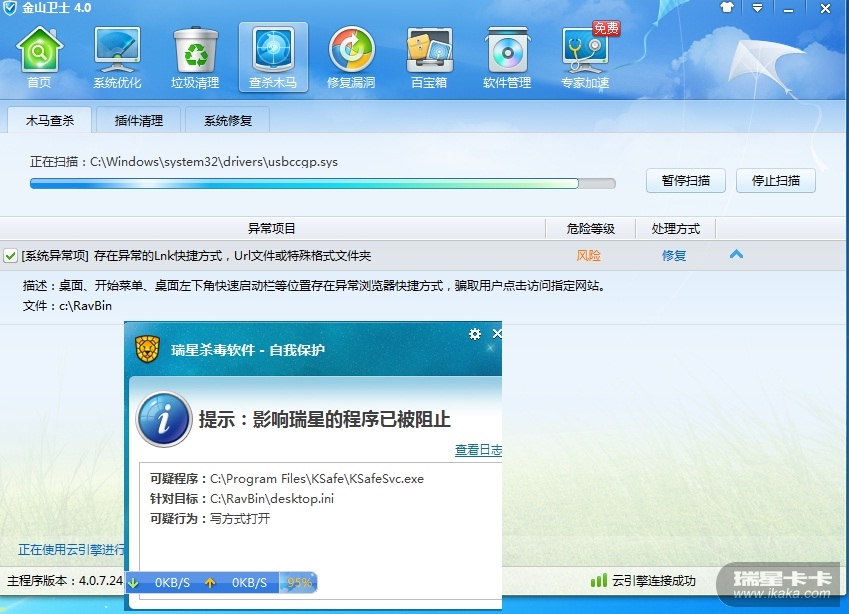
Task: Close the 金山卫士 window
Action: click(x=825, y=9)
